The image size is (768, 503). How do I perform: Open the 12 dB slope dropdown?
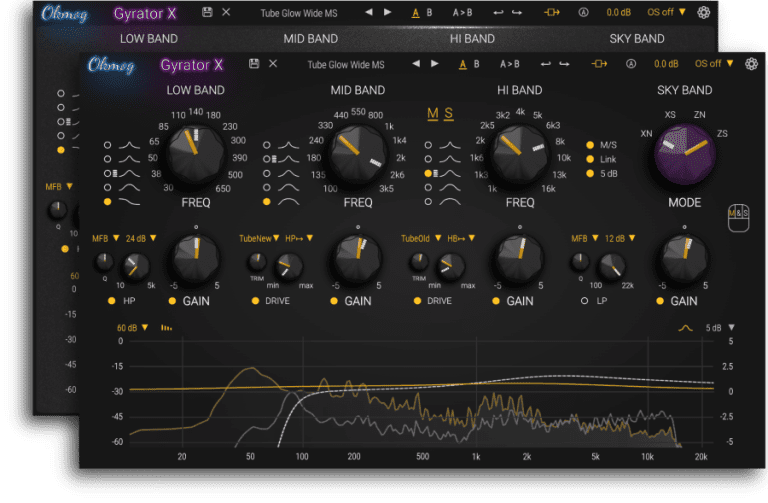pos(620,239)
